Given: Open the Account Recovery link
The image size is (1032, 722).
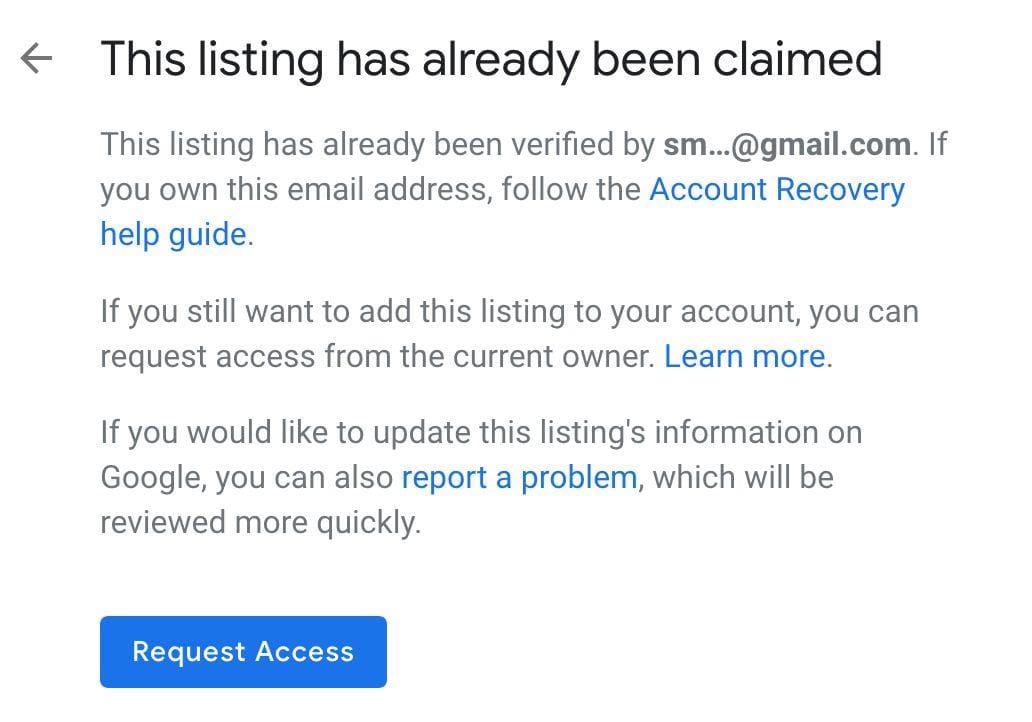Looking at the screenshot, I should (776, 190).
